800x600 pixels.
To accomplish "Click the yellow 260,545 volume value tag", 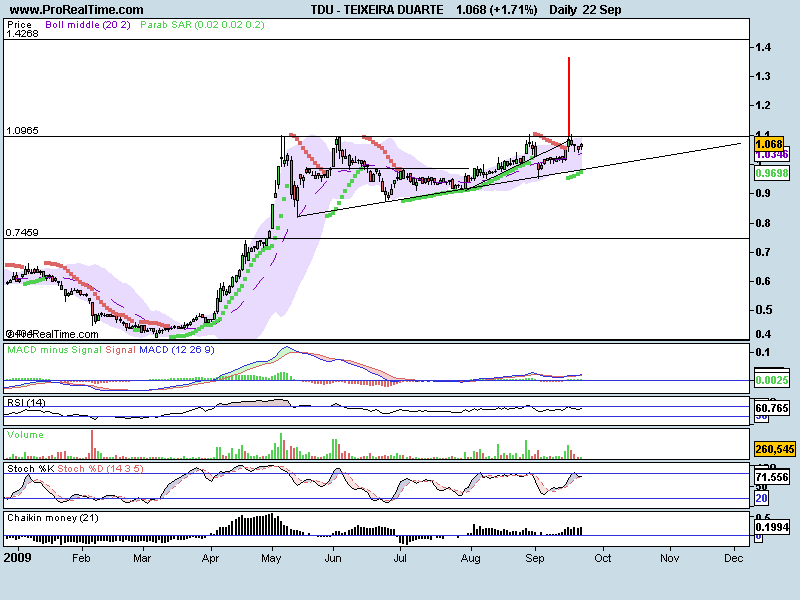I will pyautogui.click(x=774, y=449).
